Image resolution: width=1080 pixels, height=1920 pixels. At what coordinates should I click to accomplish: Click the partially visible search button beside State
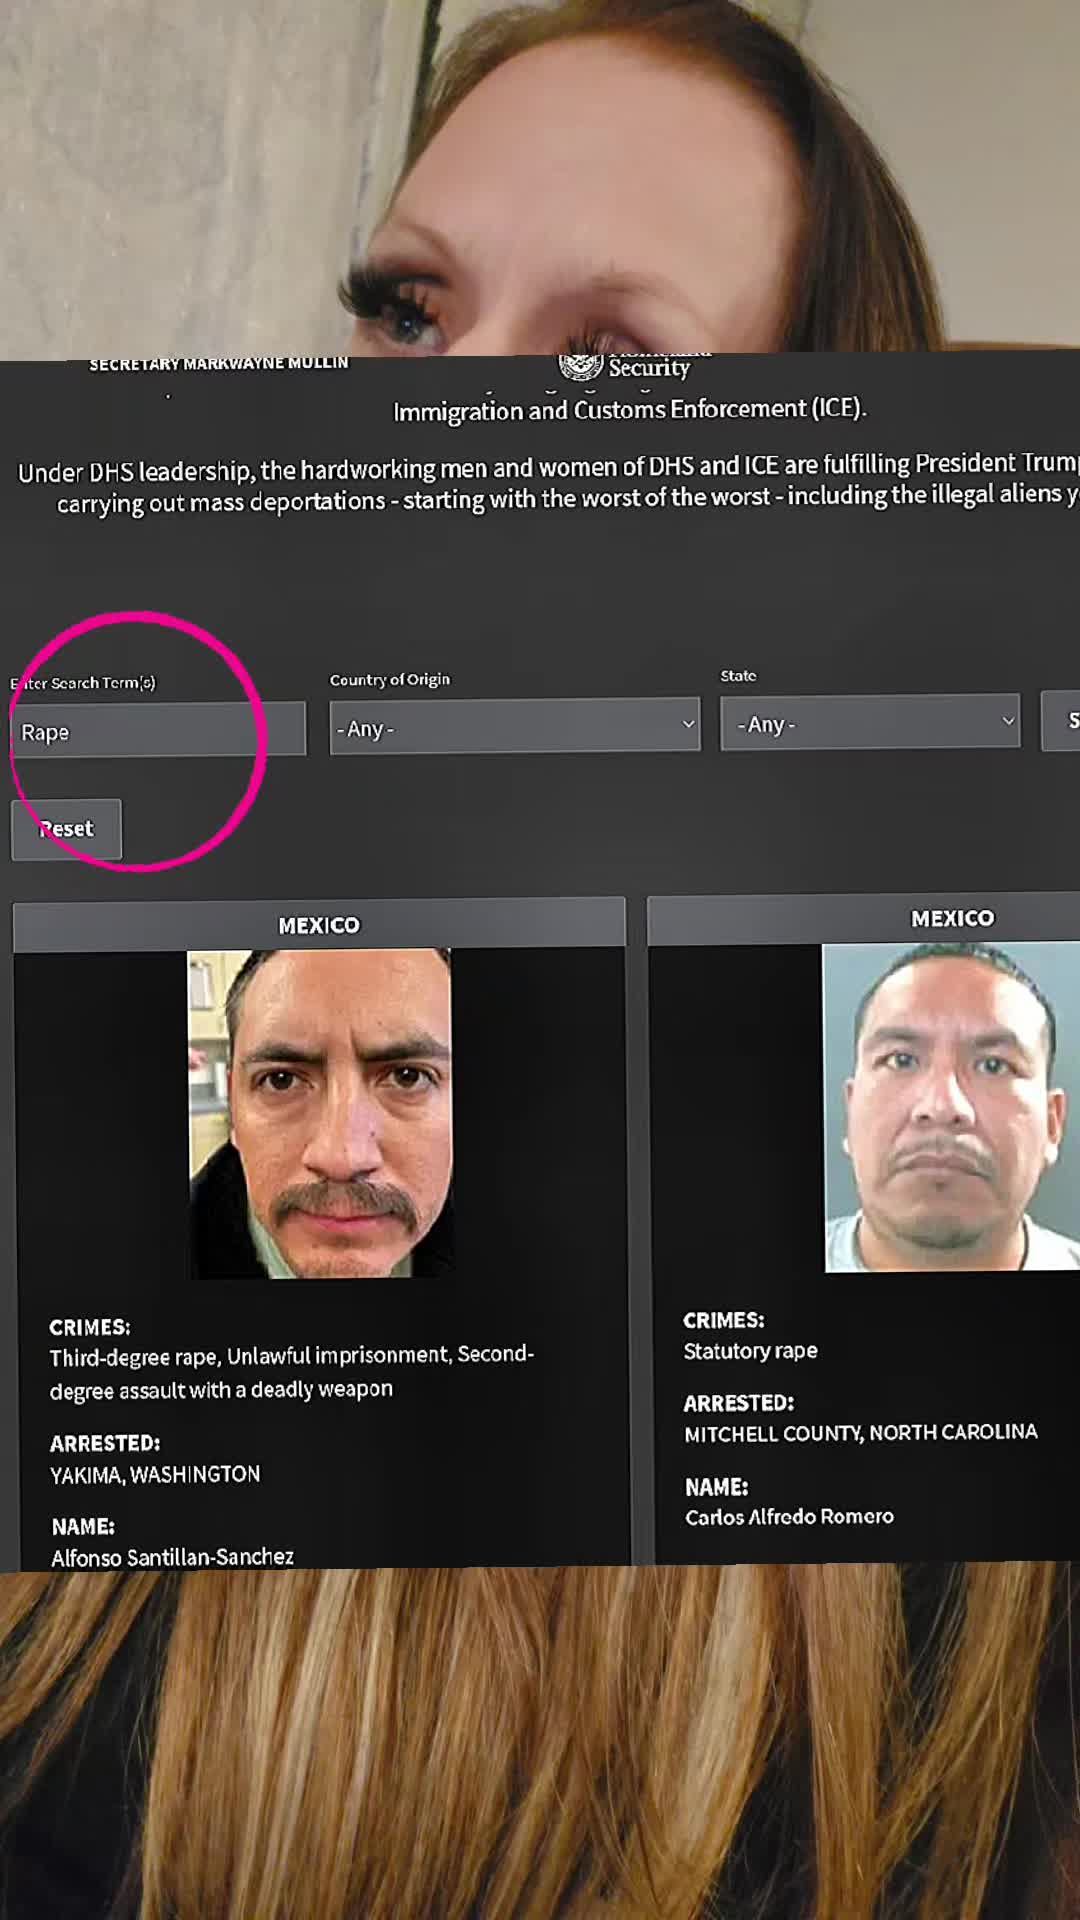(1061, 719)
